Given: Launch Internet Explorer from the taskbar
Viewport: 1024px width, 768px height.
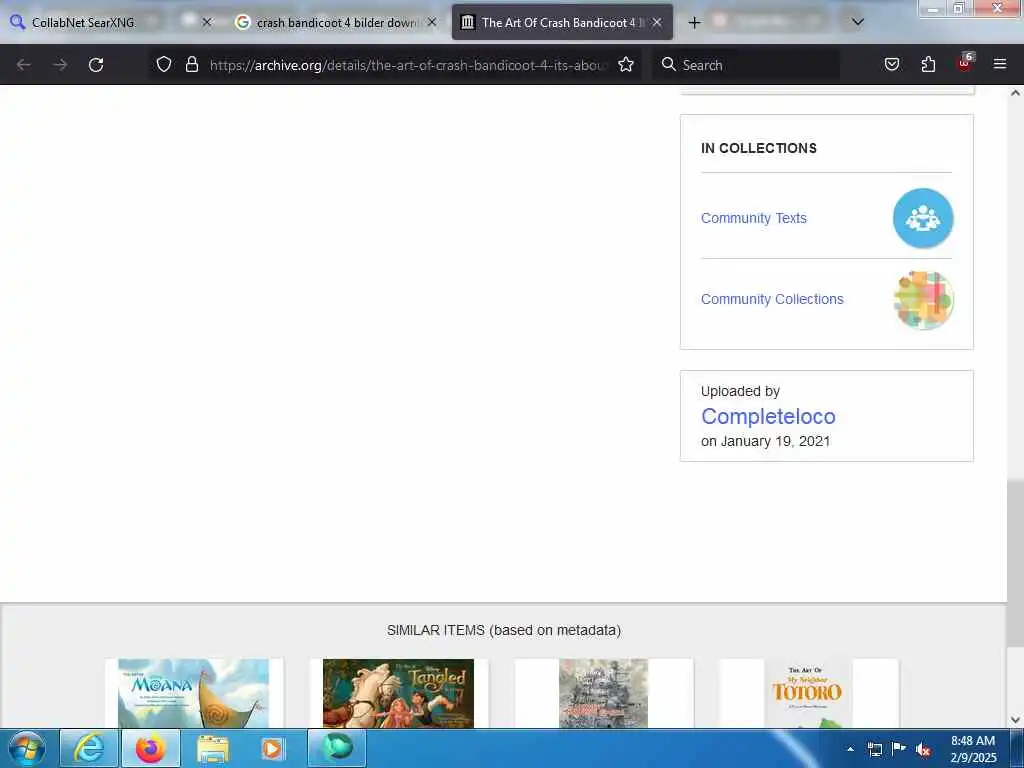Looking at the screenshot, I should [89, 748].
